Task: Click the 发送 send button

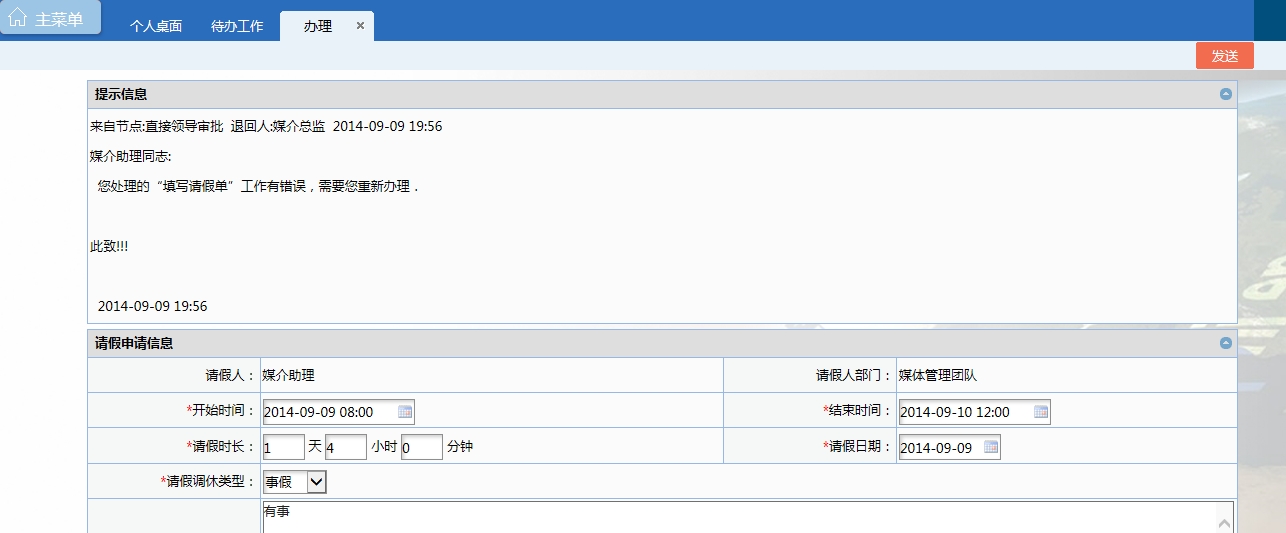Action: click(1225, 56)
